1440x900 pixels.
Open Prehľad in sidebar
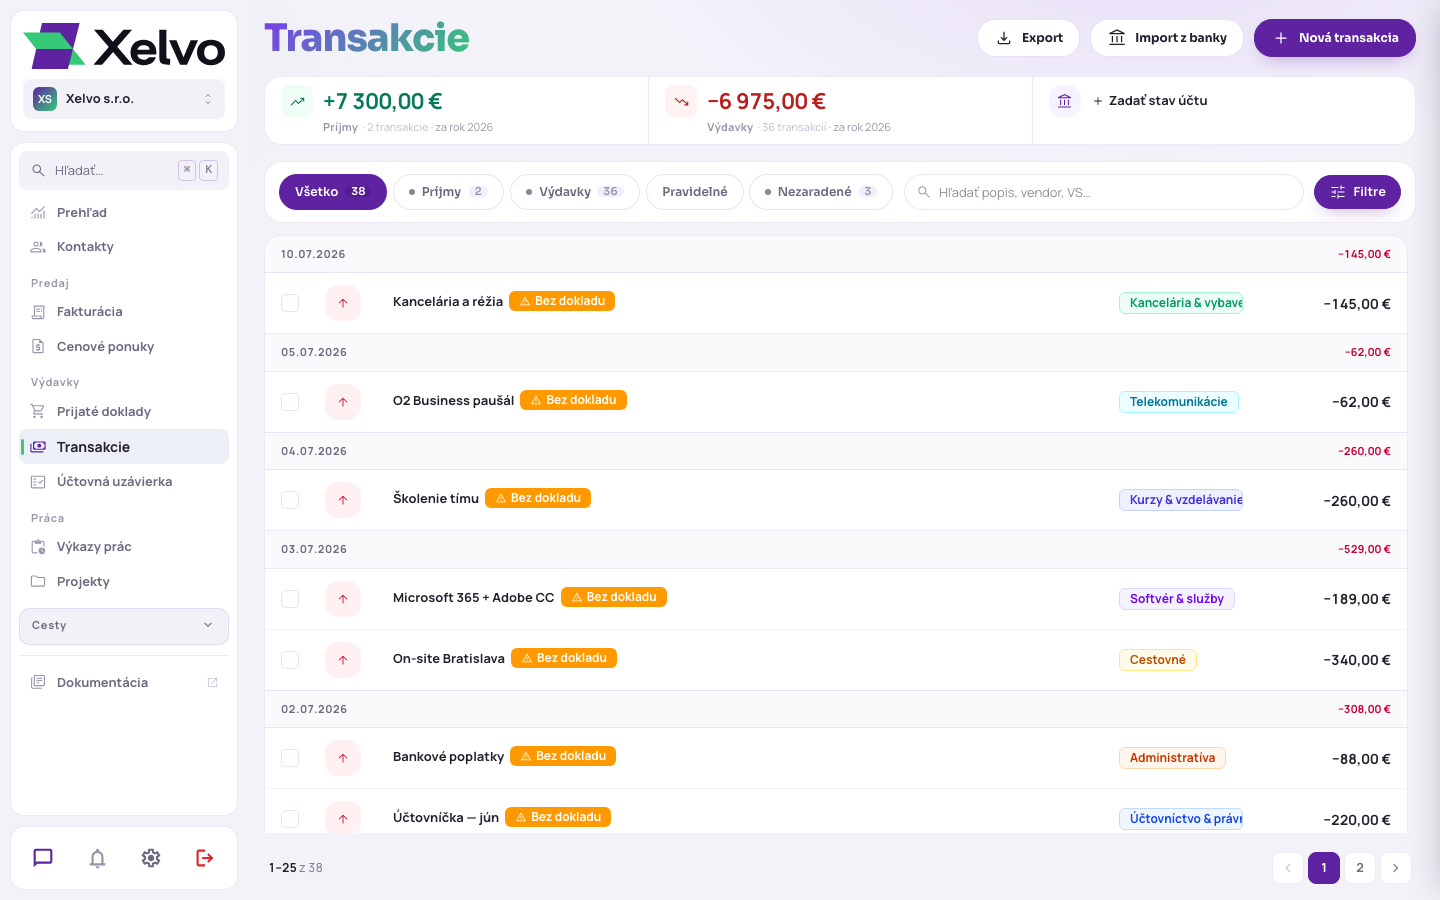124,213
